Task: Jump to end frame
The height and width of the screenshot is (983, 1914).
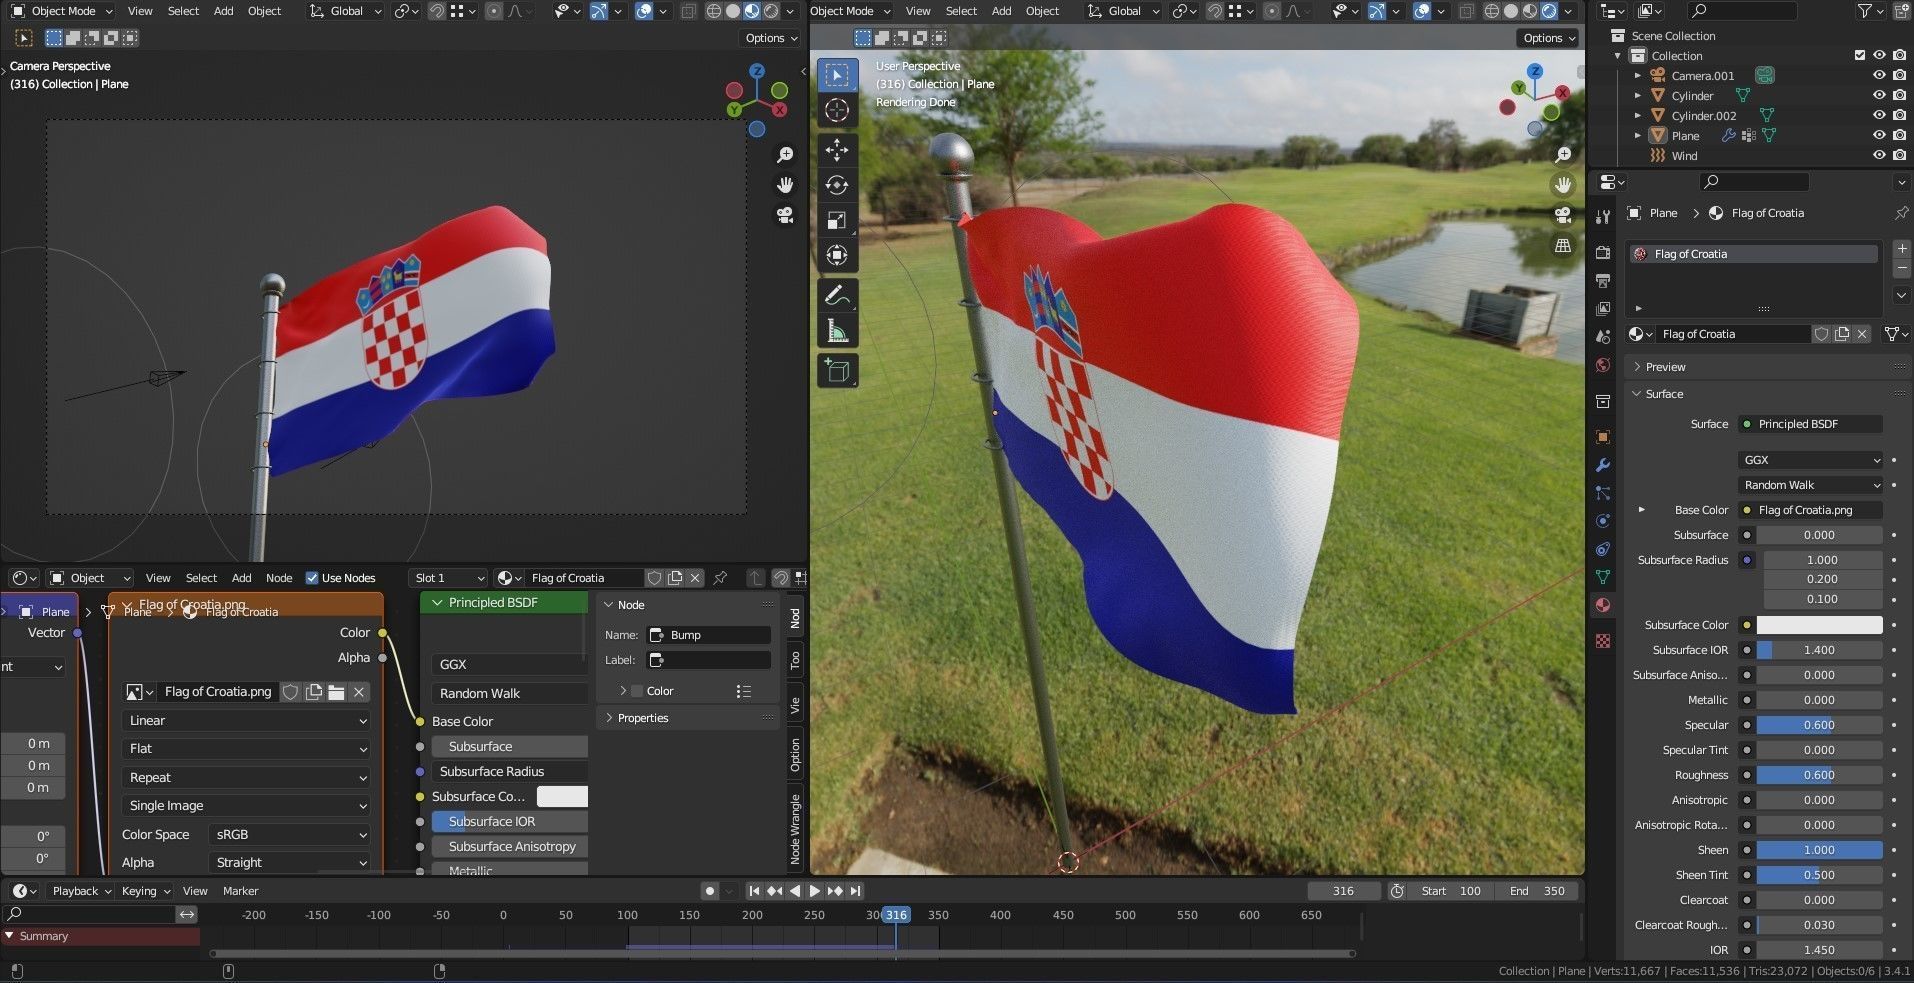Action: (x=855, y=891)
